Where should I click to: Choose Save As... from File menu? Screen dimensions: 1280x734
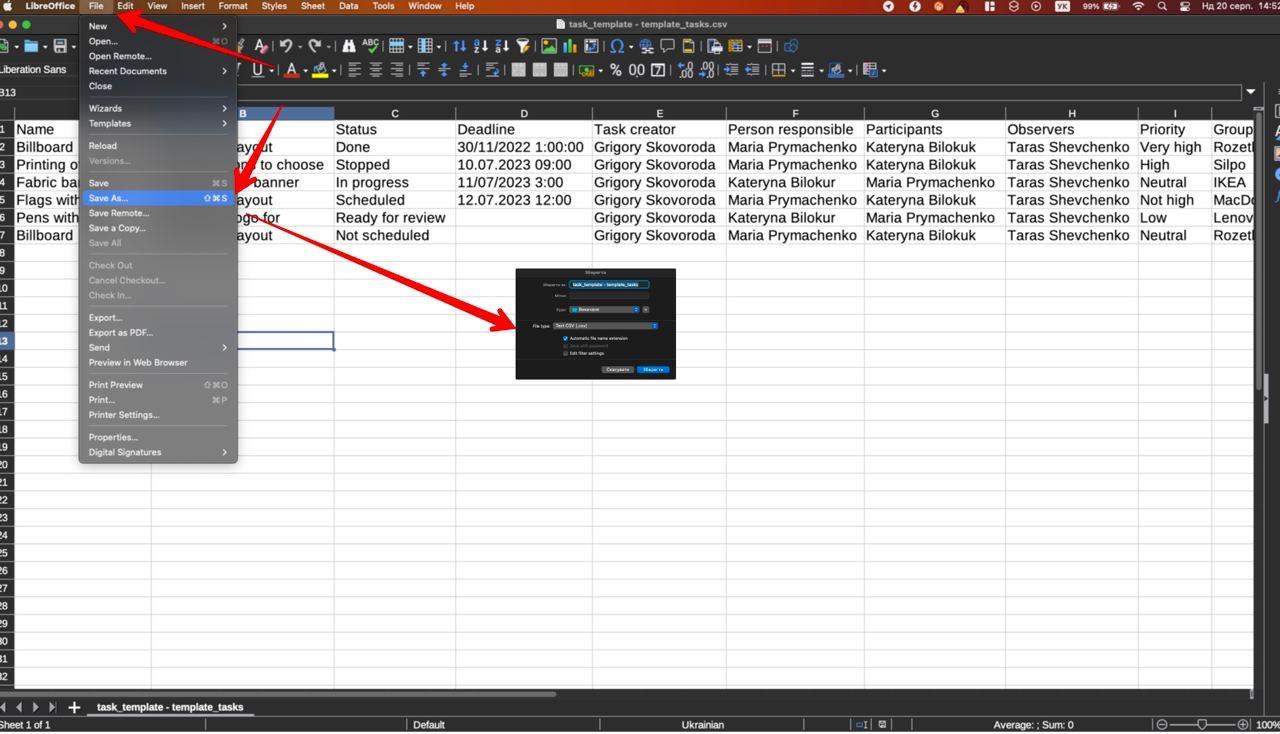tap(108, 198)
